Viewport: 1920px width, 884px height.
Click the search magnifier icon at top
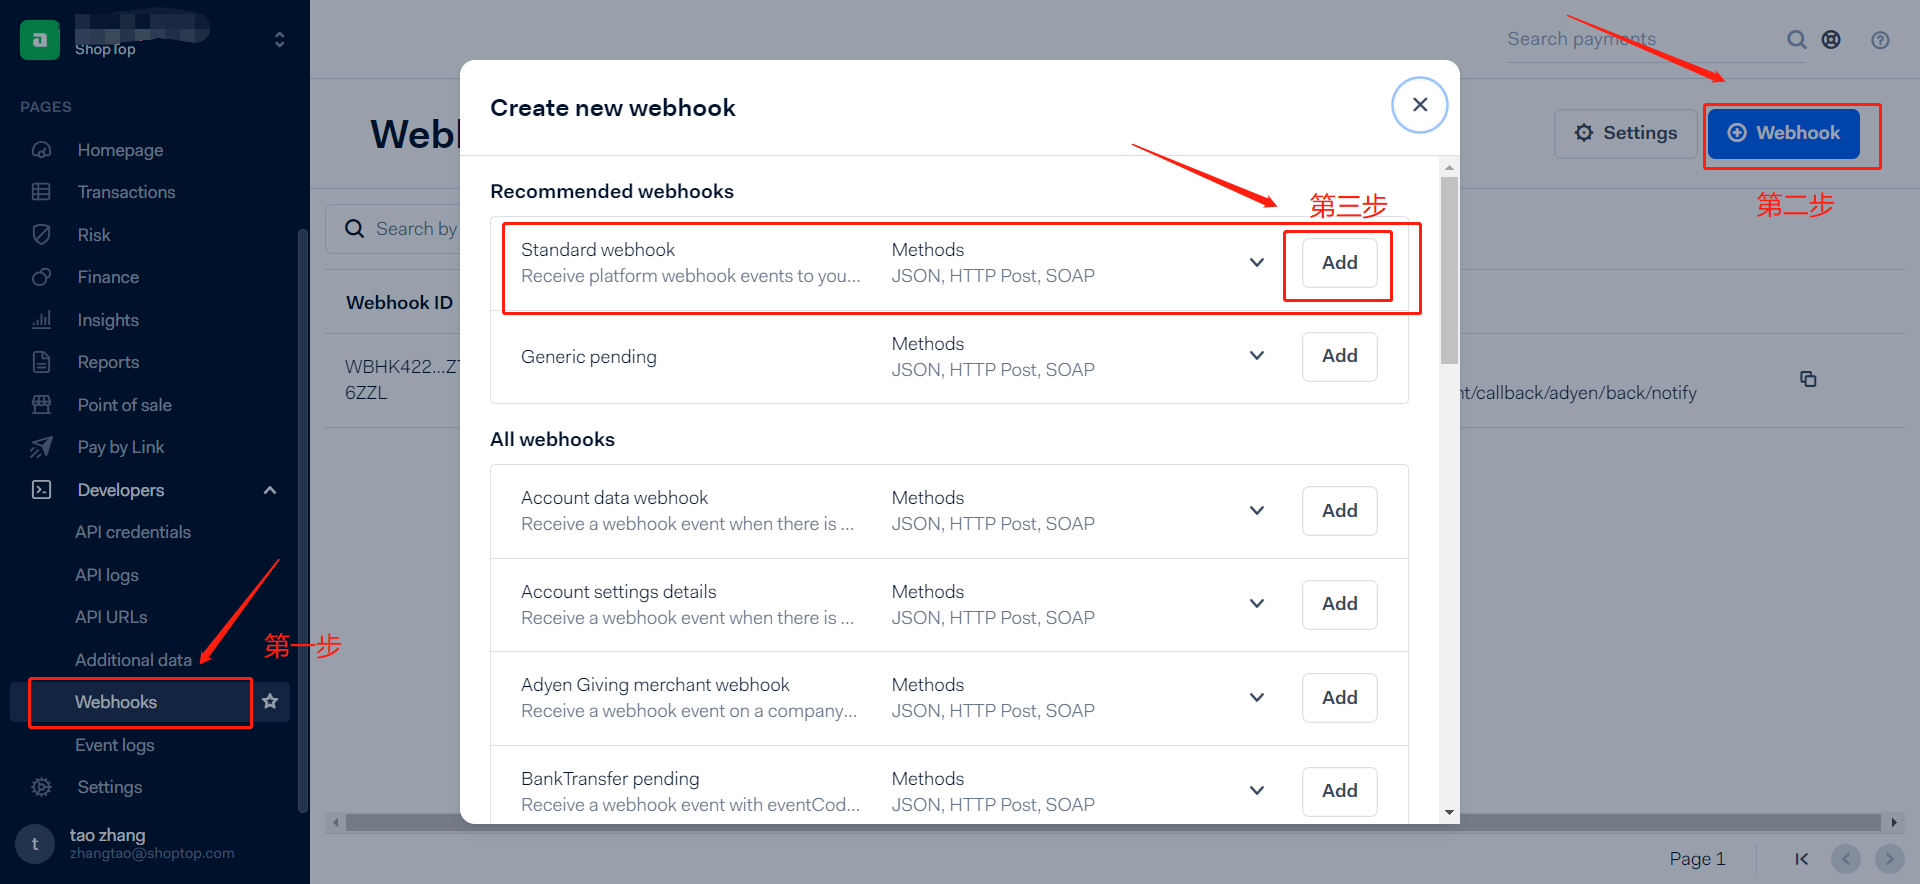click(1797, 40)
